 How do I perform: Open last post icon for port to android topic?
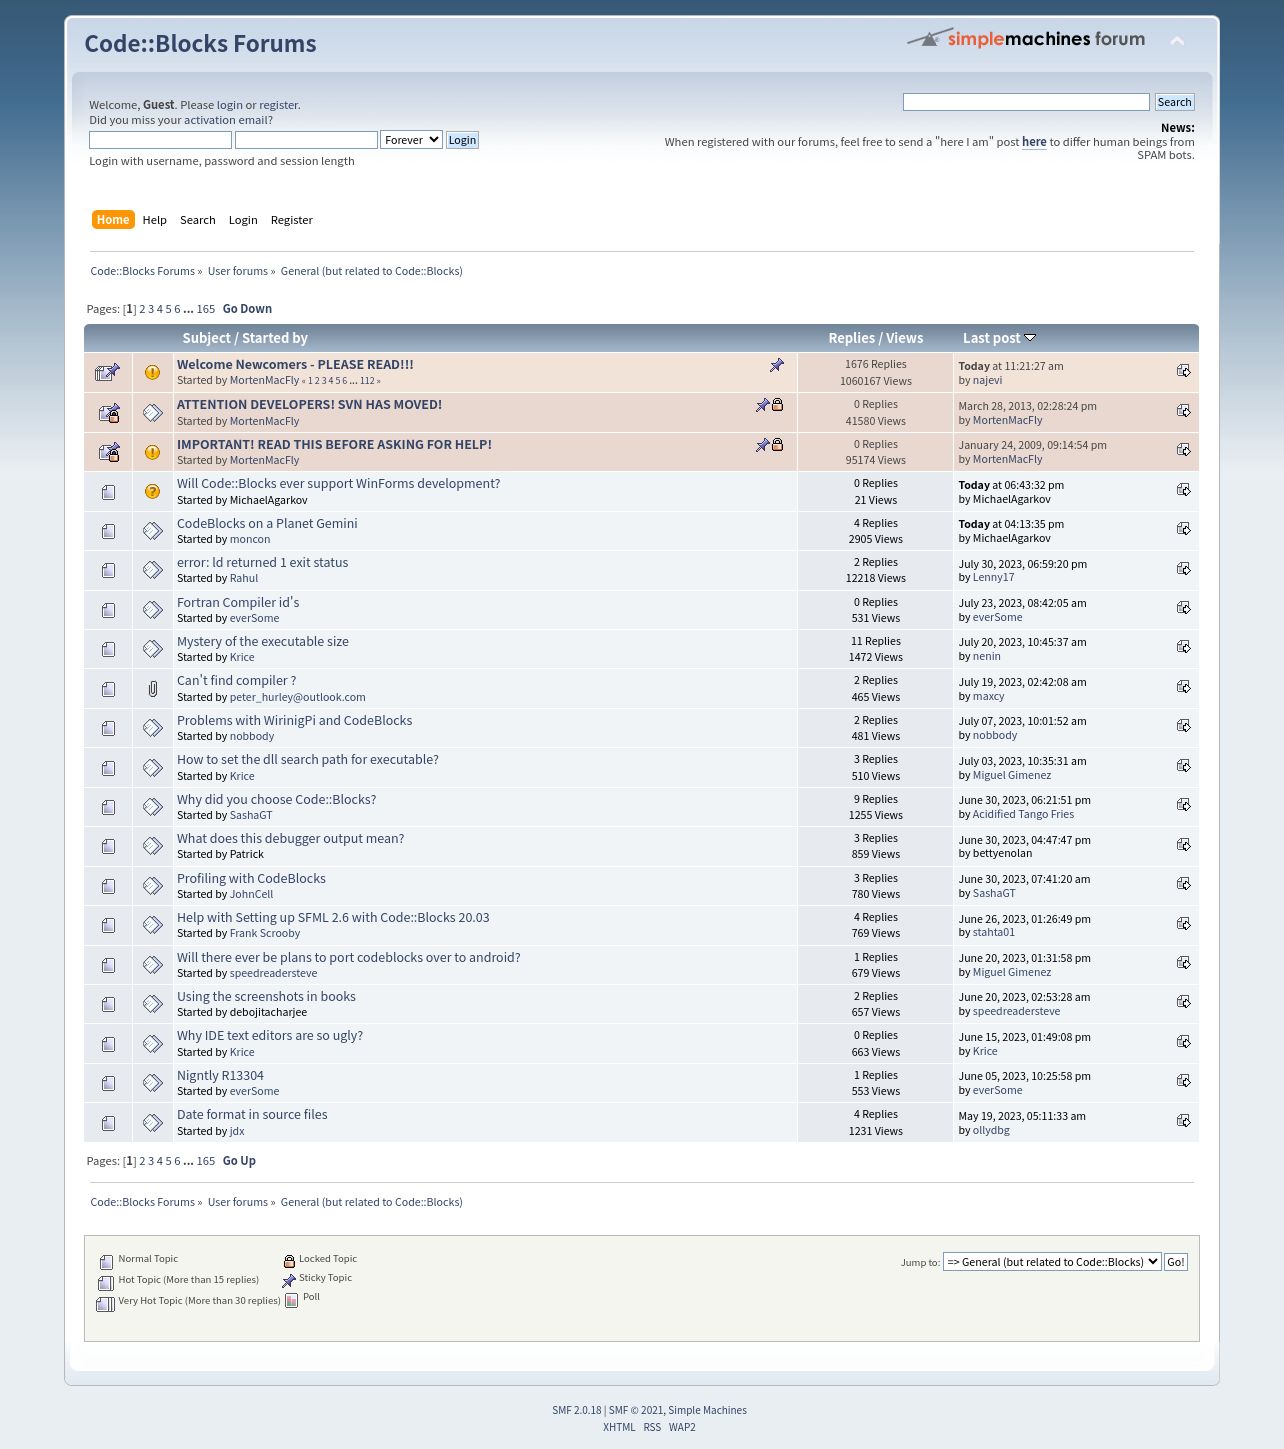coord(1183,963)
